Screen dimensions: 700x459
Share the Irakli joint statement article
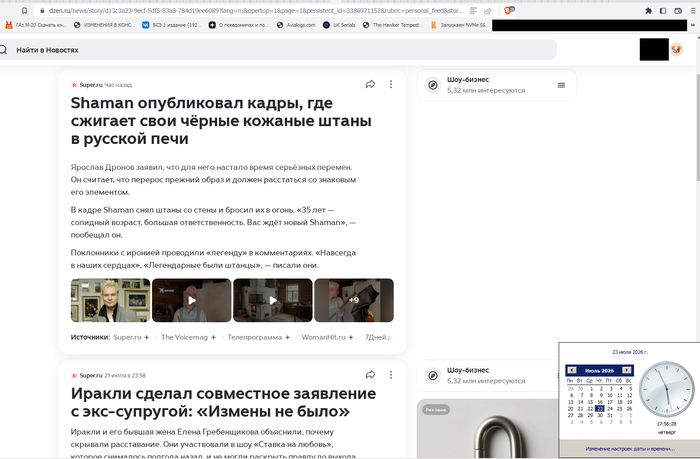[x=370, y=375]
